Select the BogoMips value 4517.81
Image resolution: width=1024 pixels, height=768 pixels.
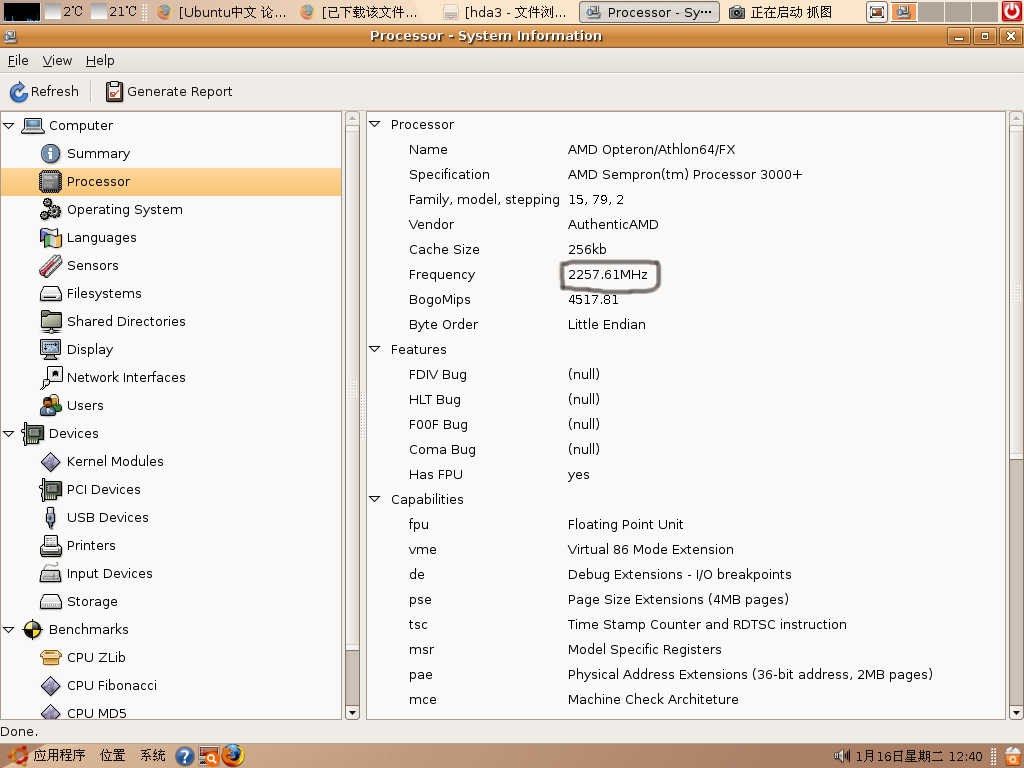tap(593, 300)
